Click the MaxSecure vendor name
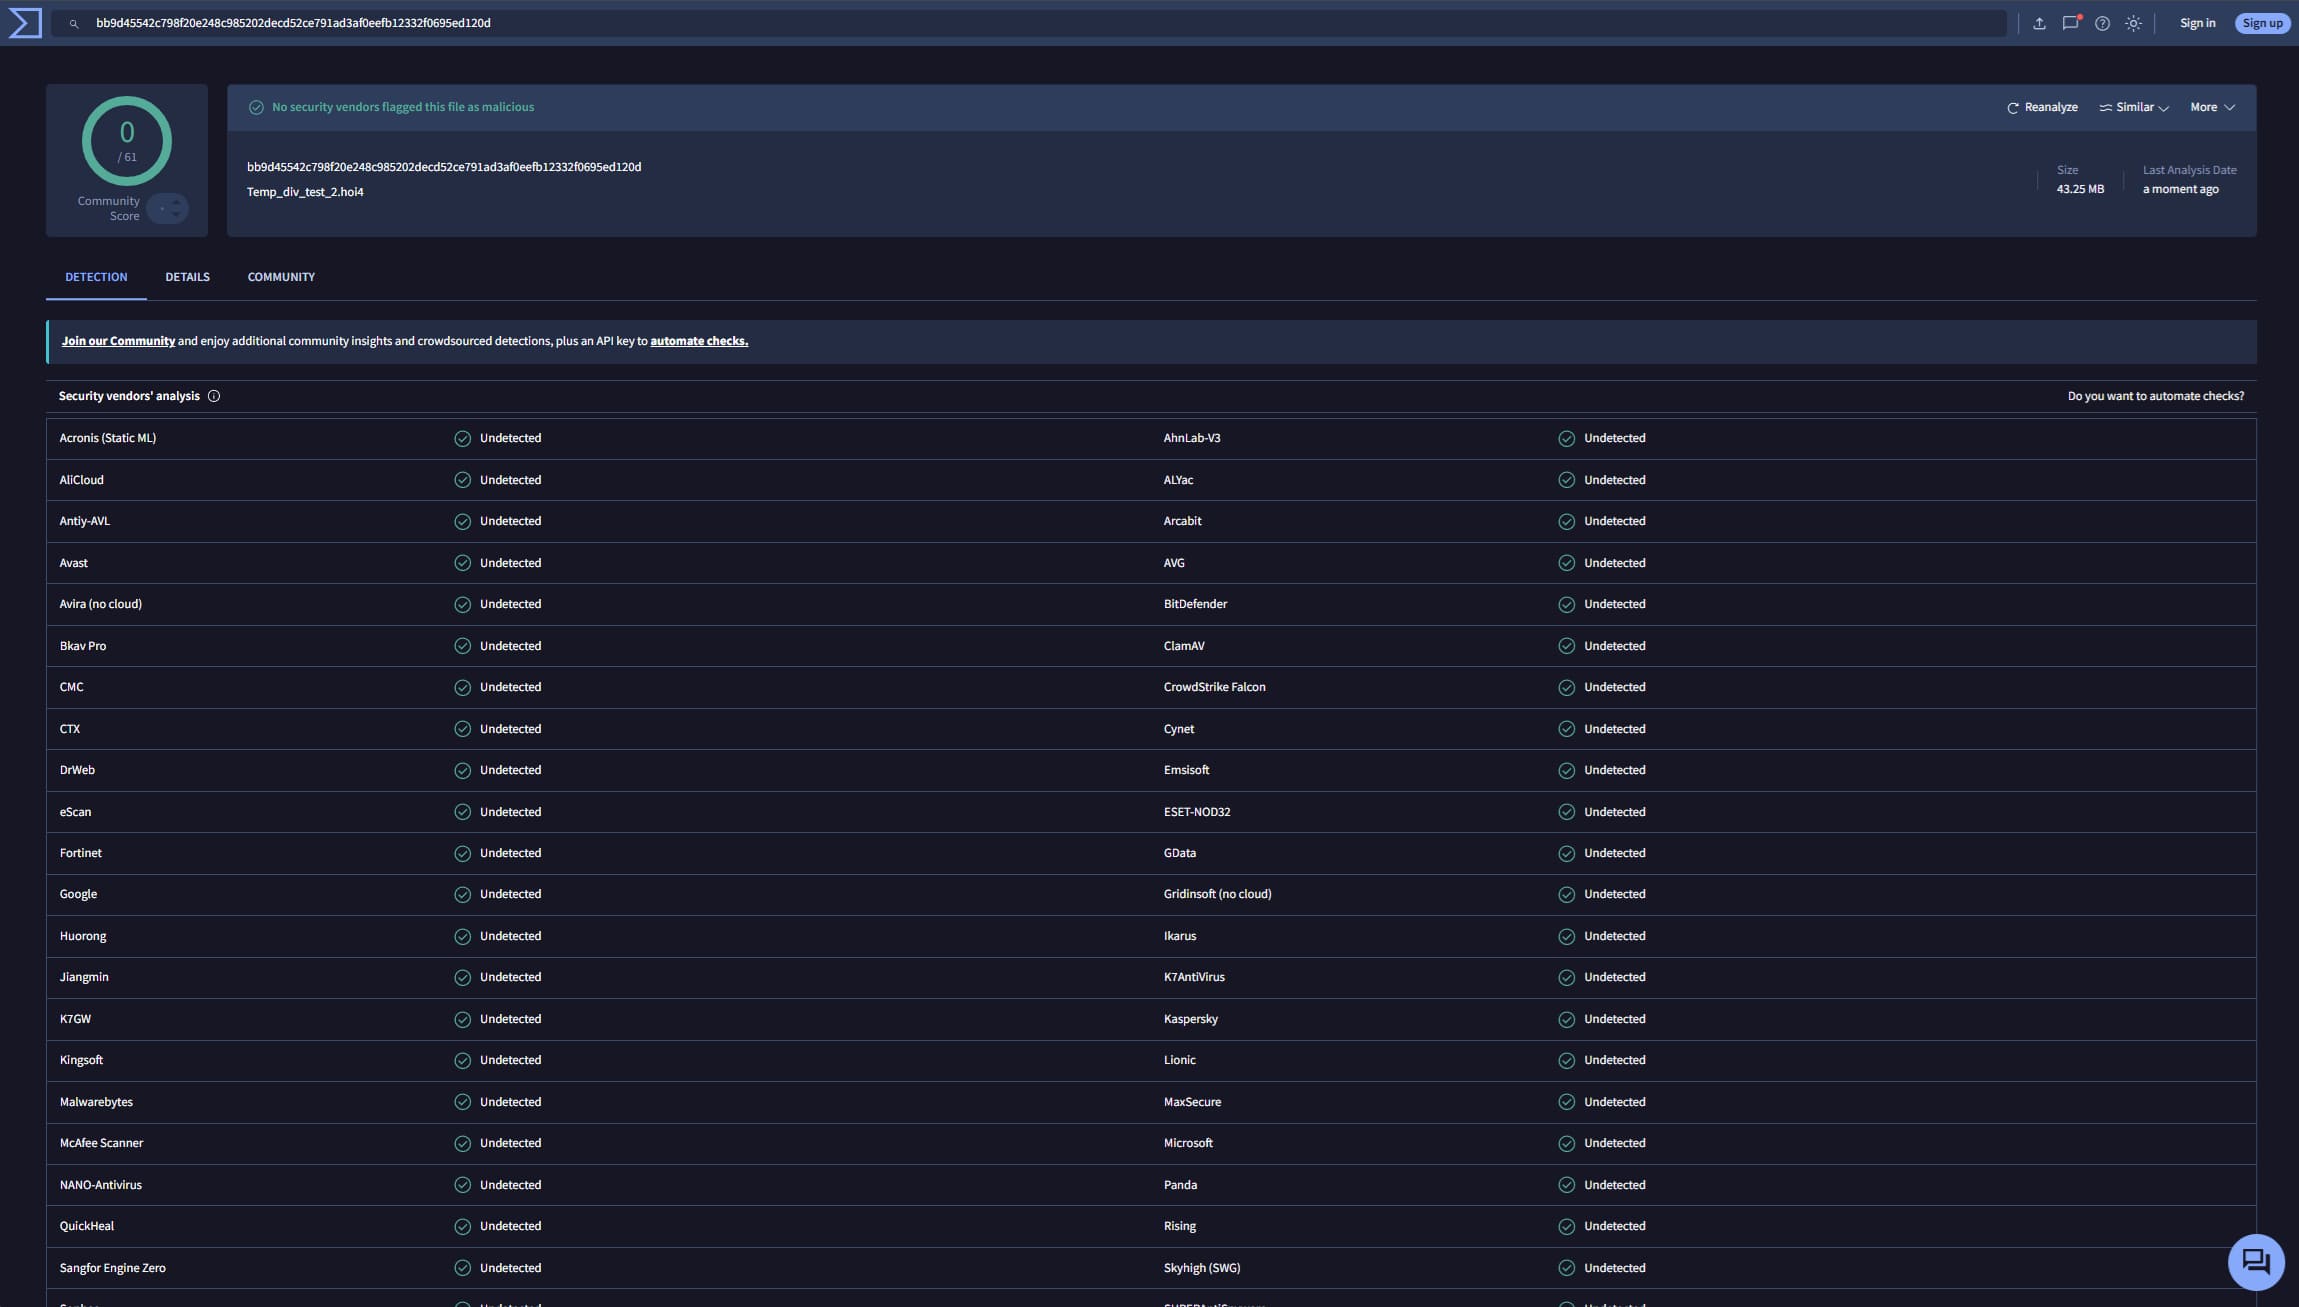The width and height of the screenshot is (2299, 1307). 1192,1102
